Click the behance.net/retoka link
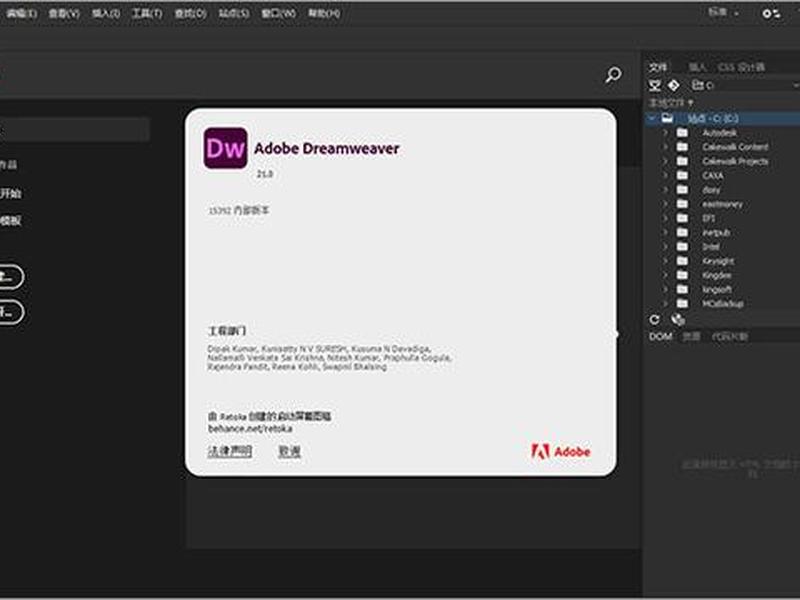 click(250, 429)
